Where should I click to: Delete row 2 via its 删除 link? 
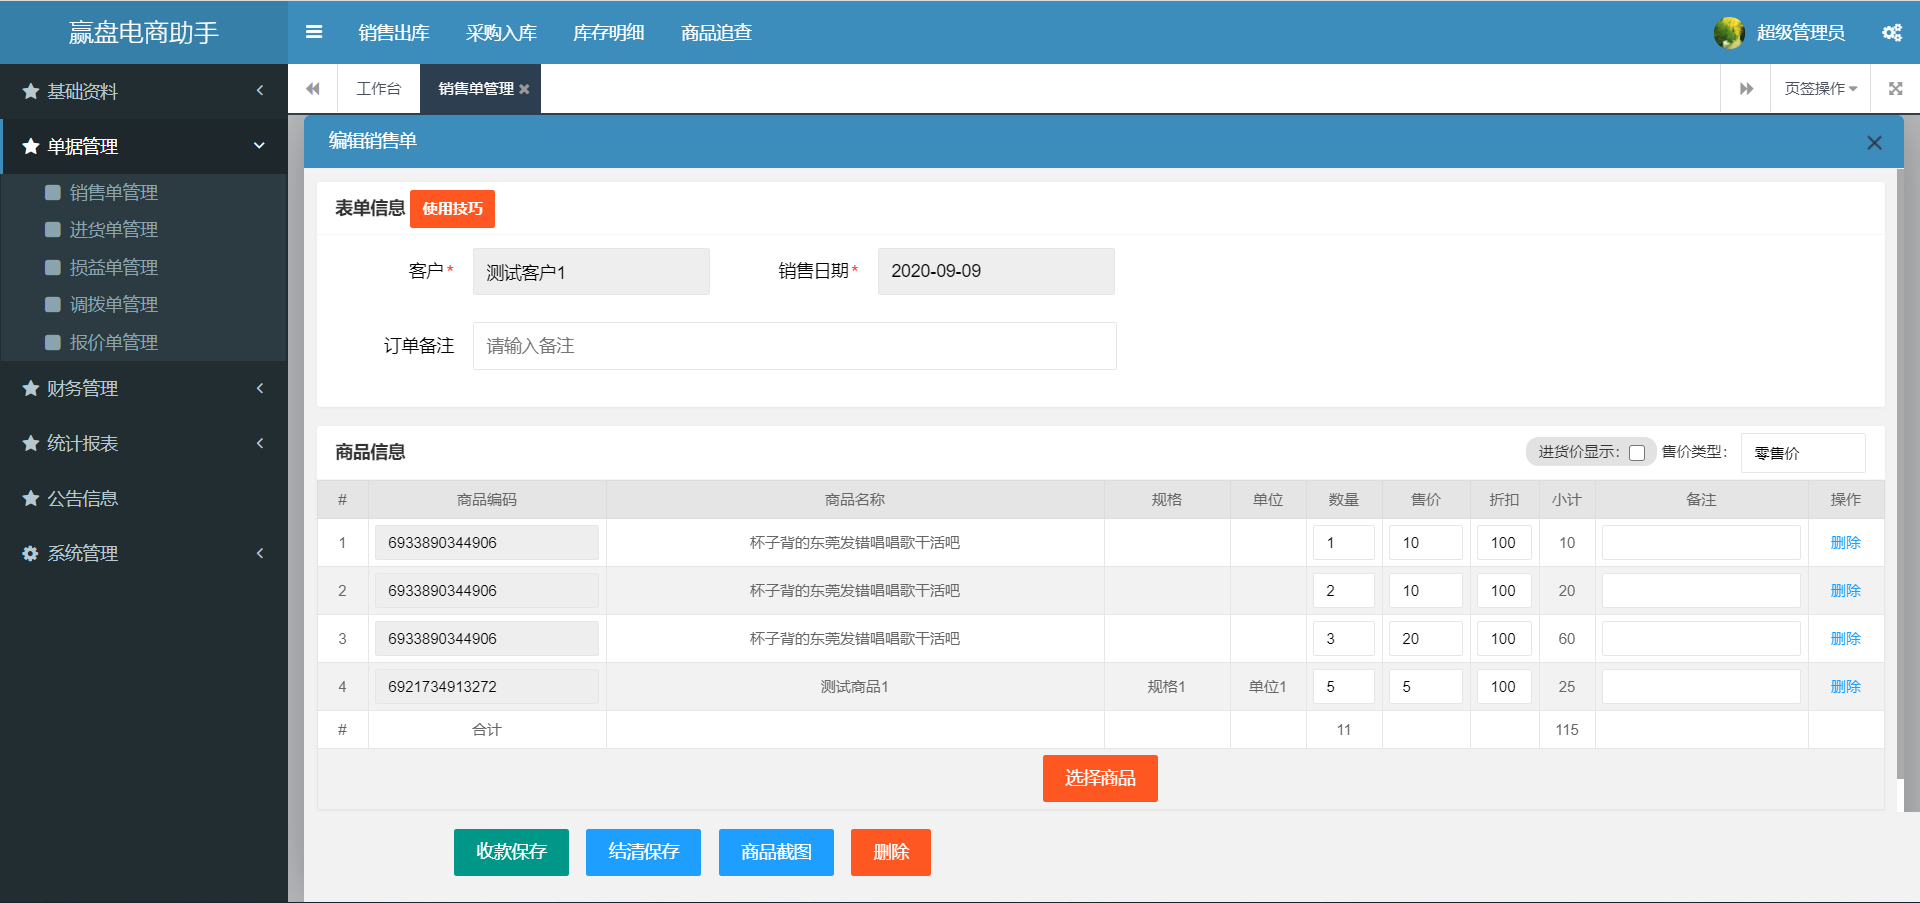pos(1845,591)
